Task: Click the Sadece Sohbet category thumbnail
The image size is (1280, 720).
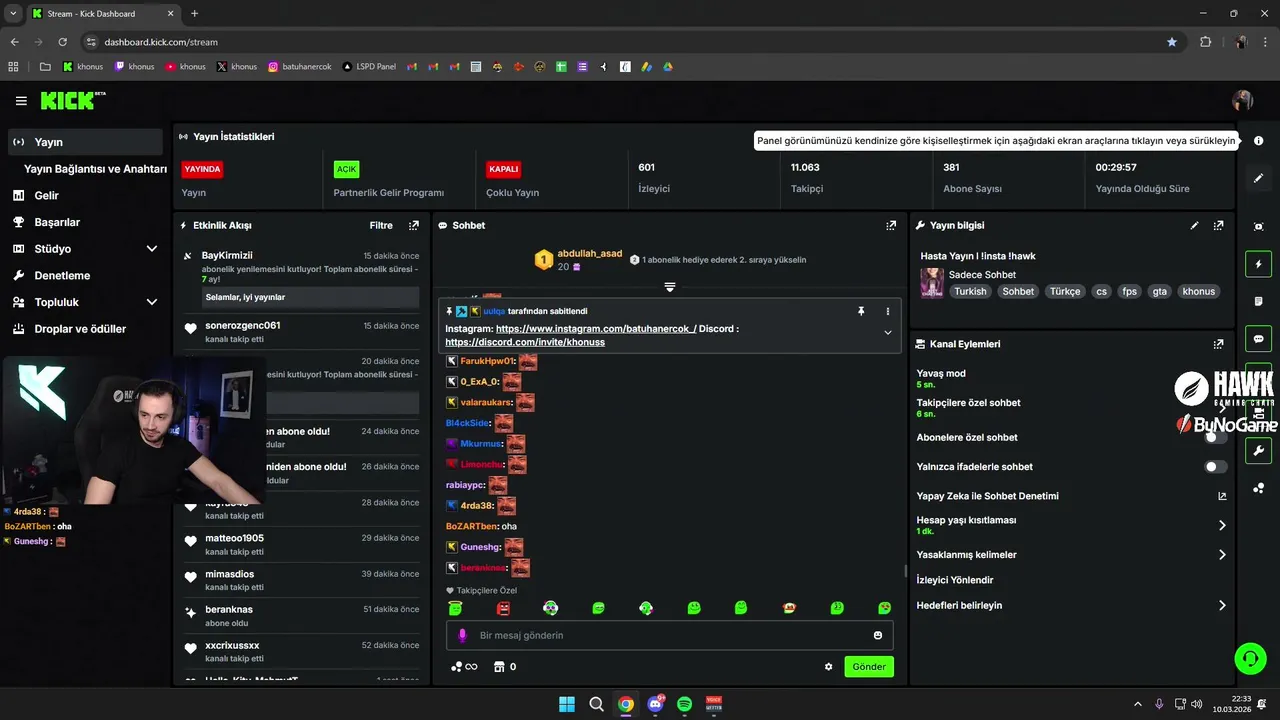Action: click(932, 283)
